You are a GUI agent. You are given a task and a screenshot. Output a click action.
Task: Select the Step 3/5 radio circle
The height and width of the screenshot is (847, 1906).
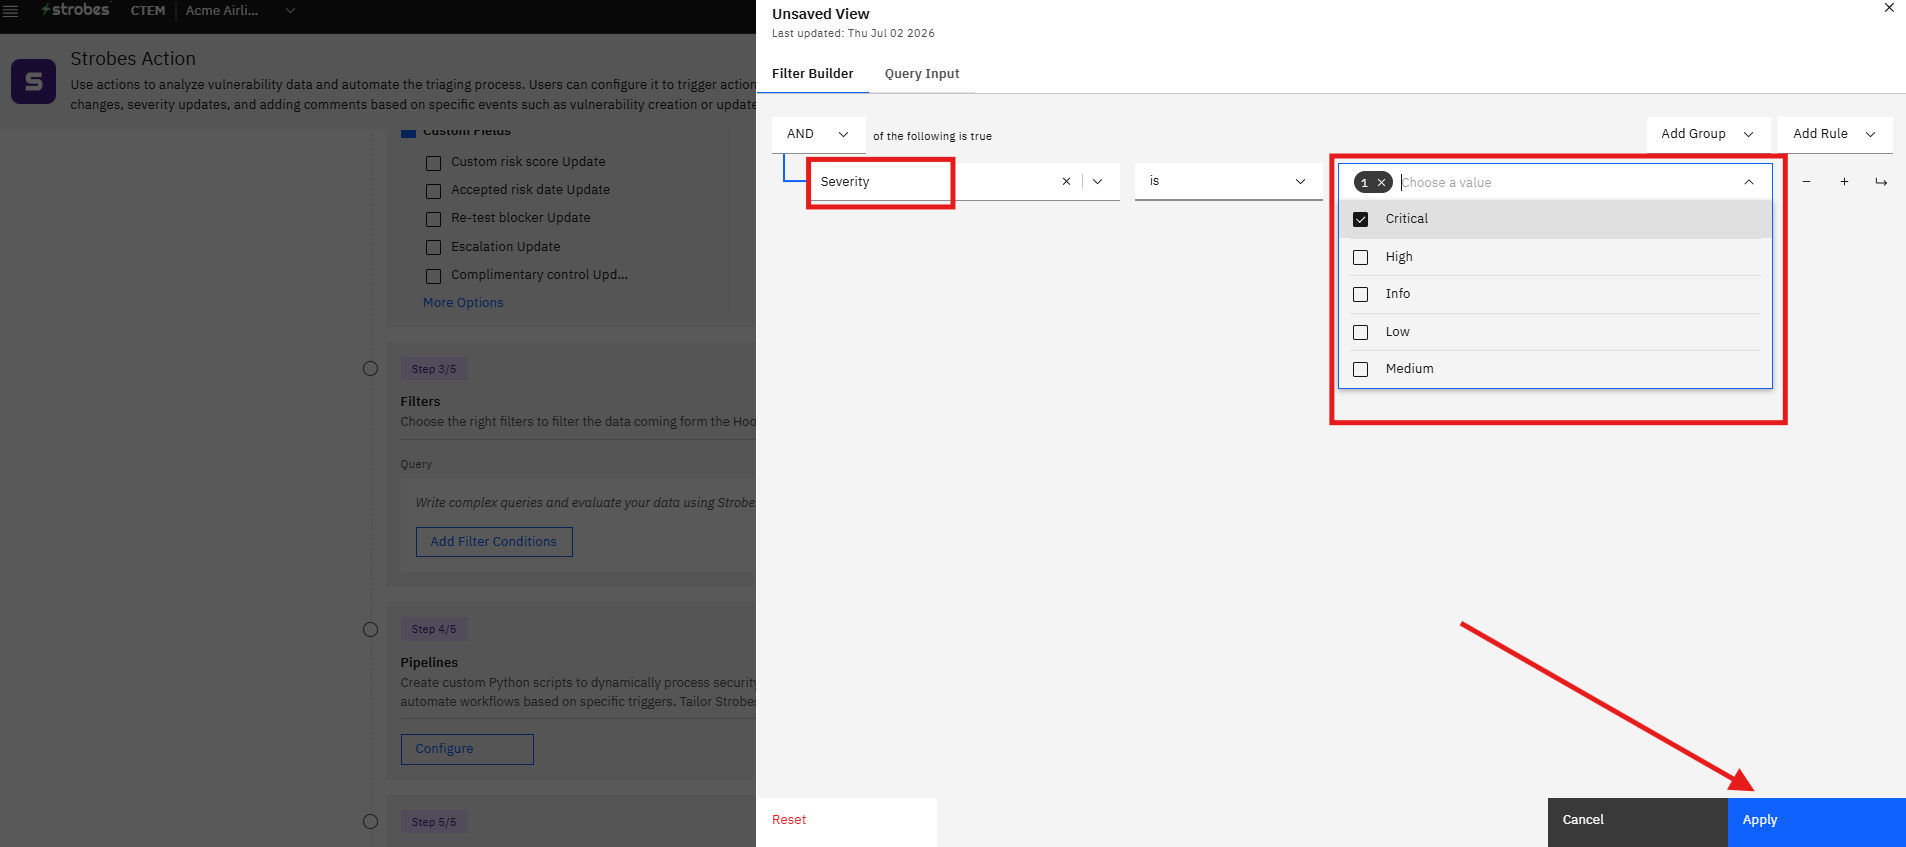[x=370, y=369]
